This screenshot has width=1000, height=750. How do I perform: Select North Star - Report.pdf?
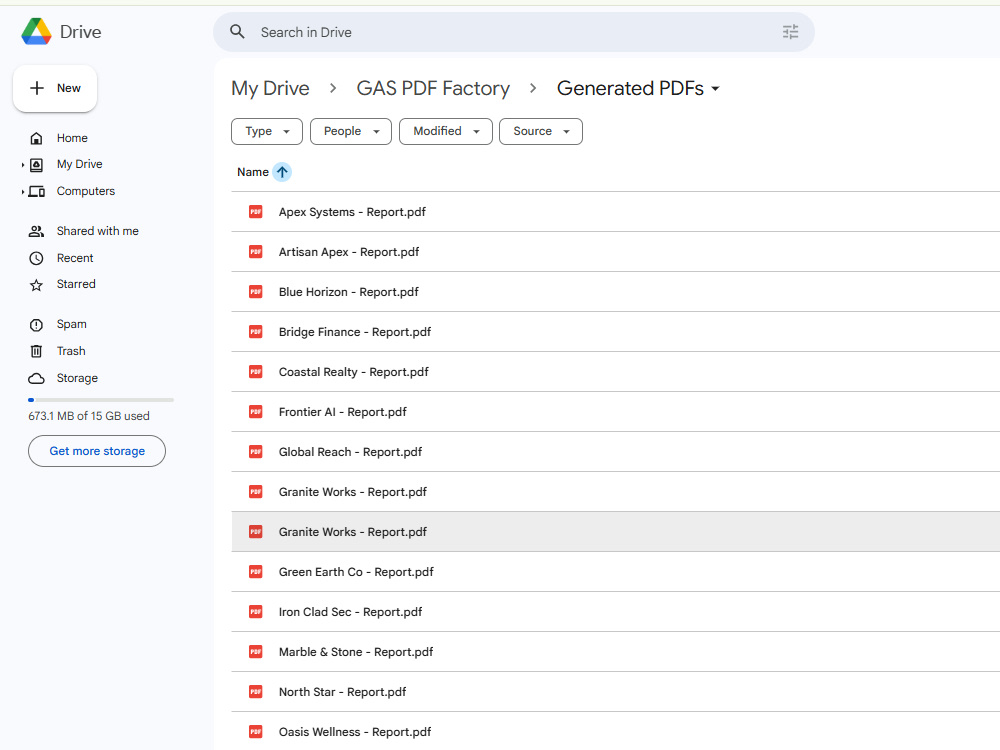click(615, 692)
